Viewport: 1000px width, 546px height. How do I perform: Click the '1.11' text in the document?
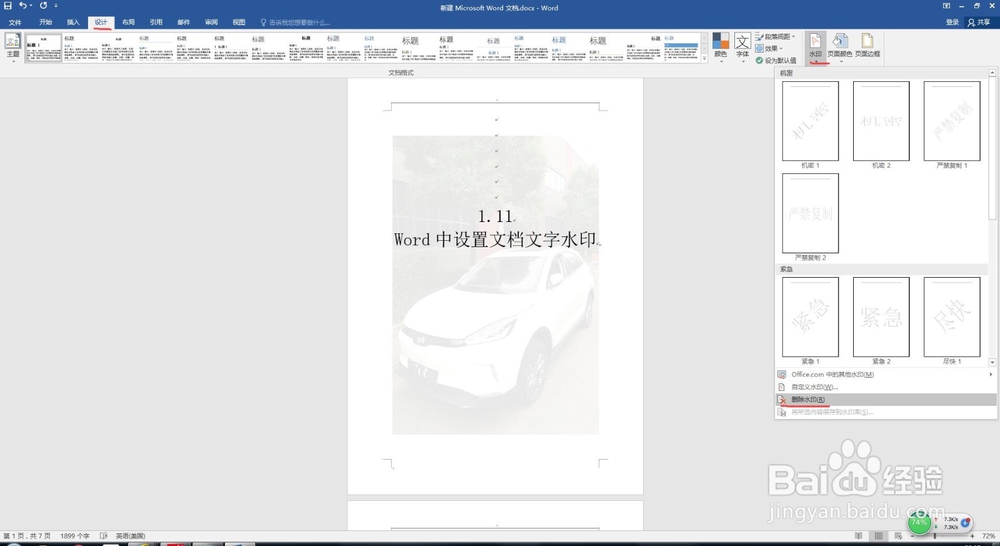(x=496, y=216)
